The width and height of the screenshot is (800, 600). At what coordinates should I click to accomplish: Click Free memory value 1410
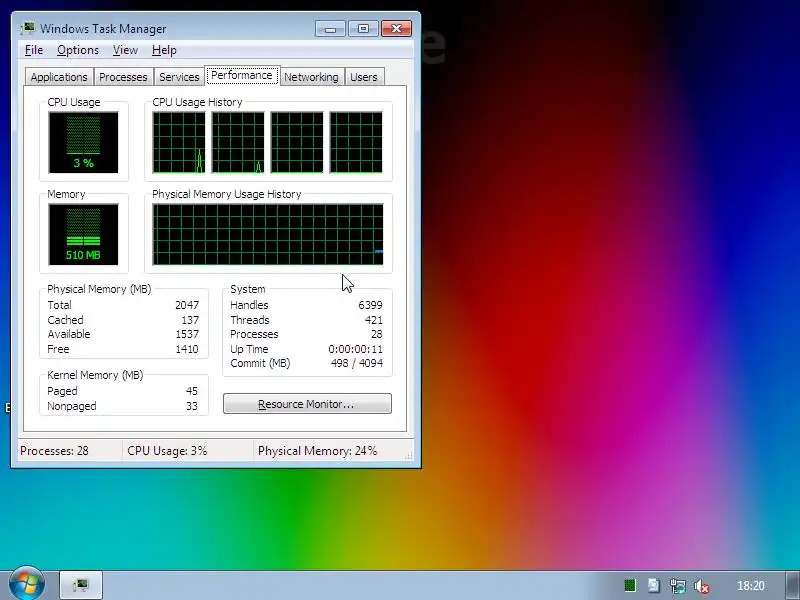[187, 349]
